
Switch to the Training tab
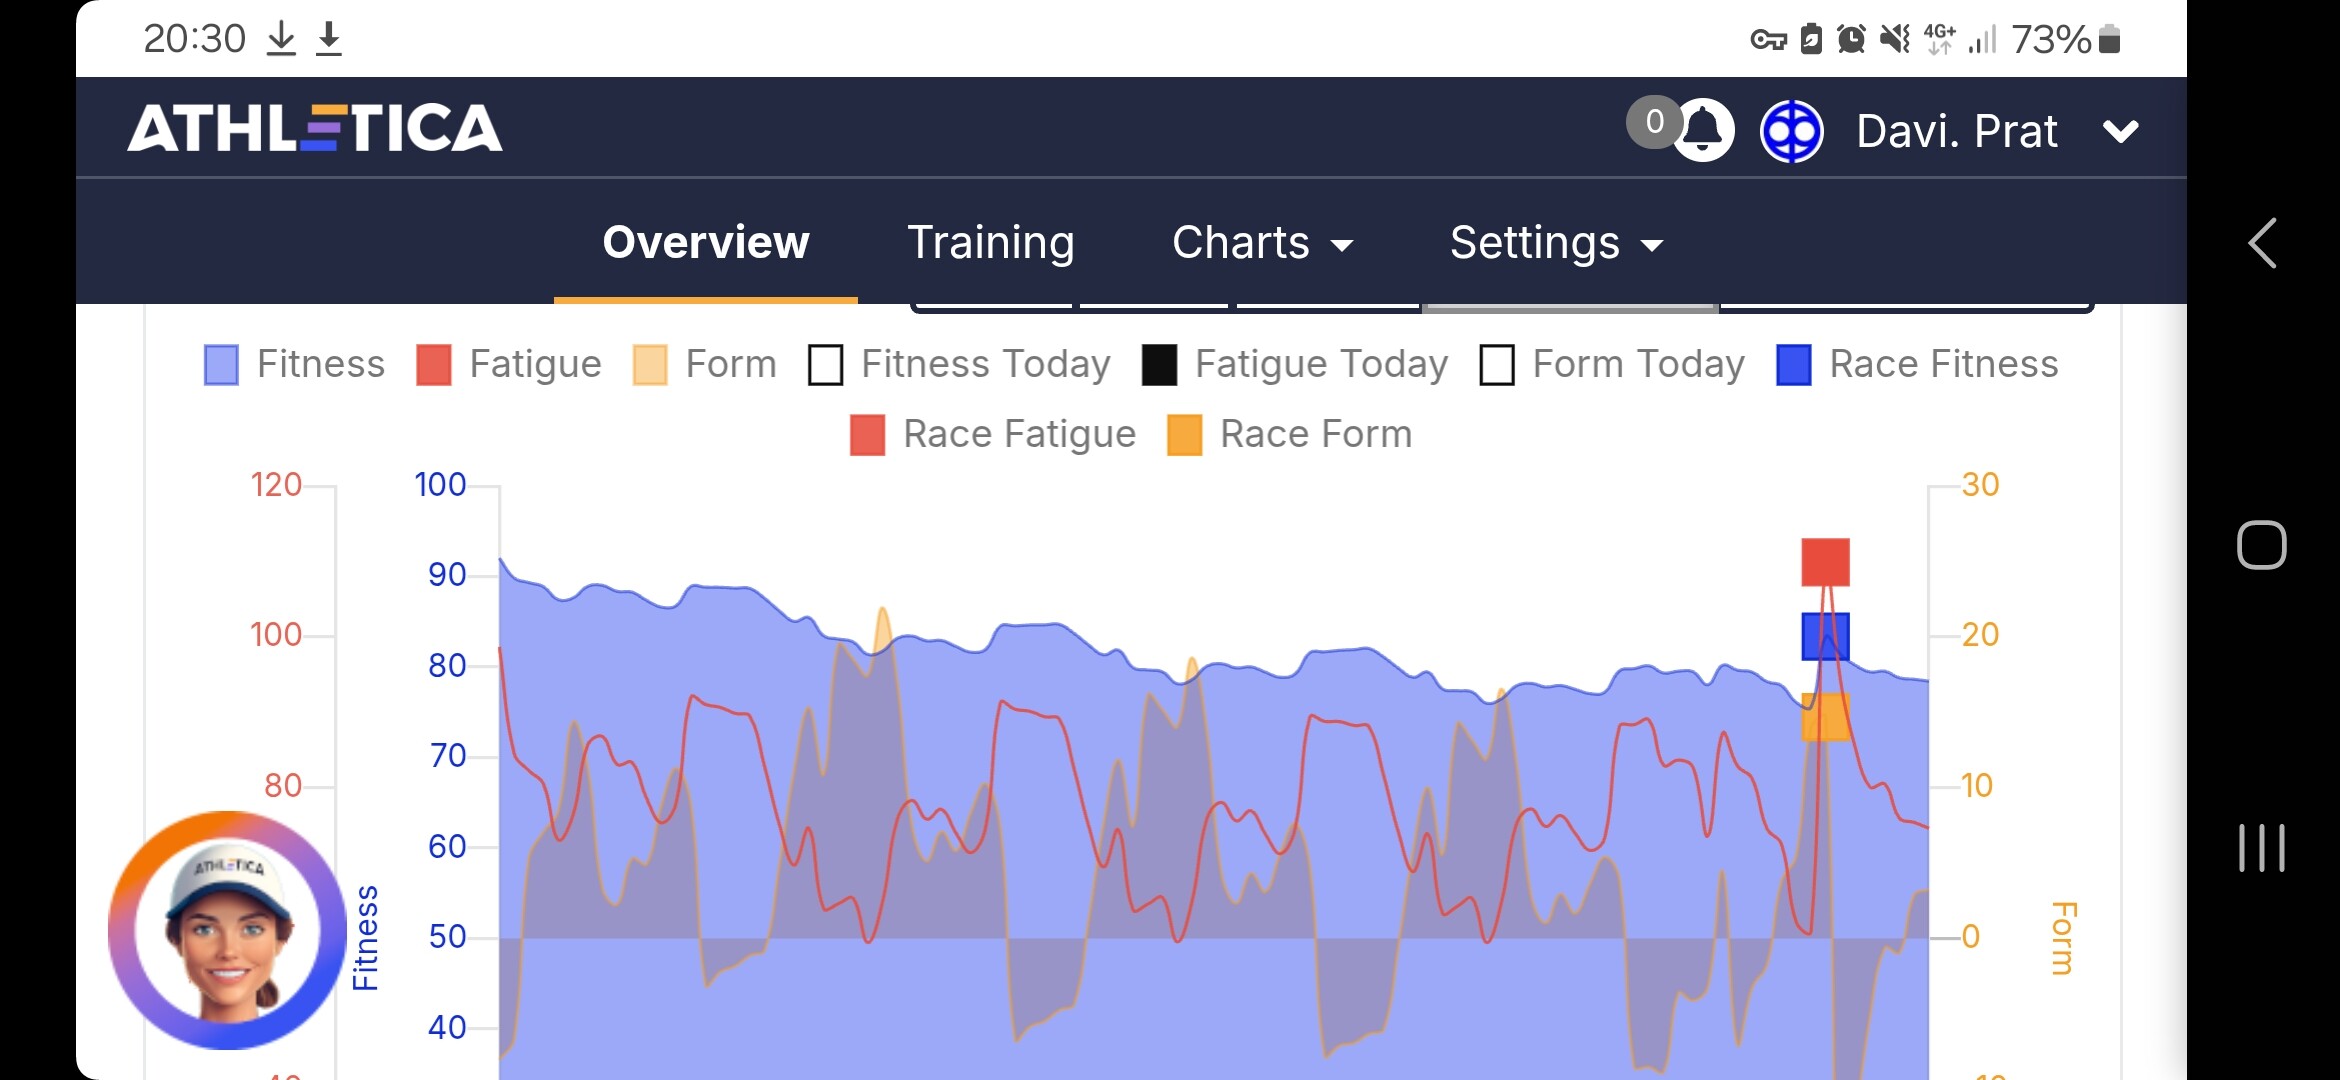click(991, 243)
